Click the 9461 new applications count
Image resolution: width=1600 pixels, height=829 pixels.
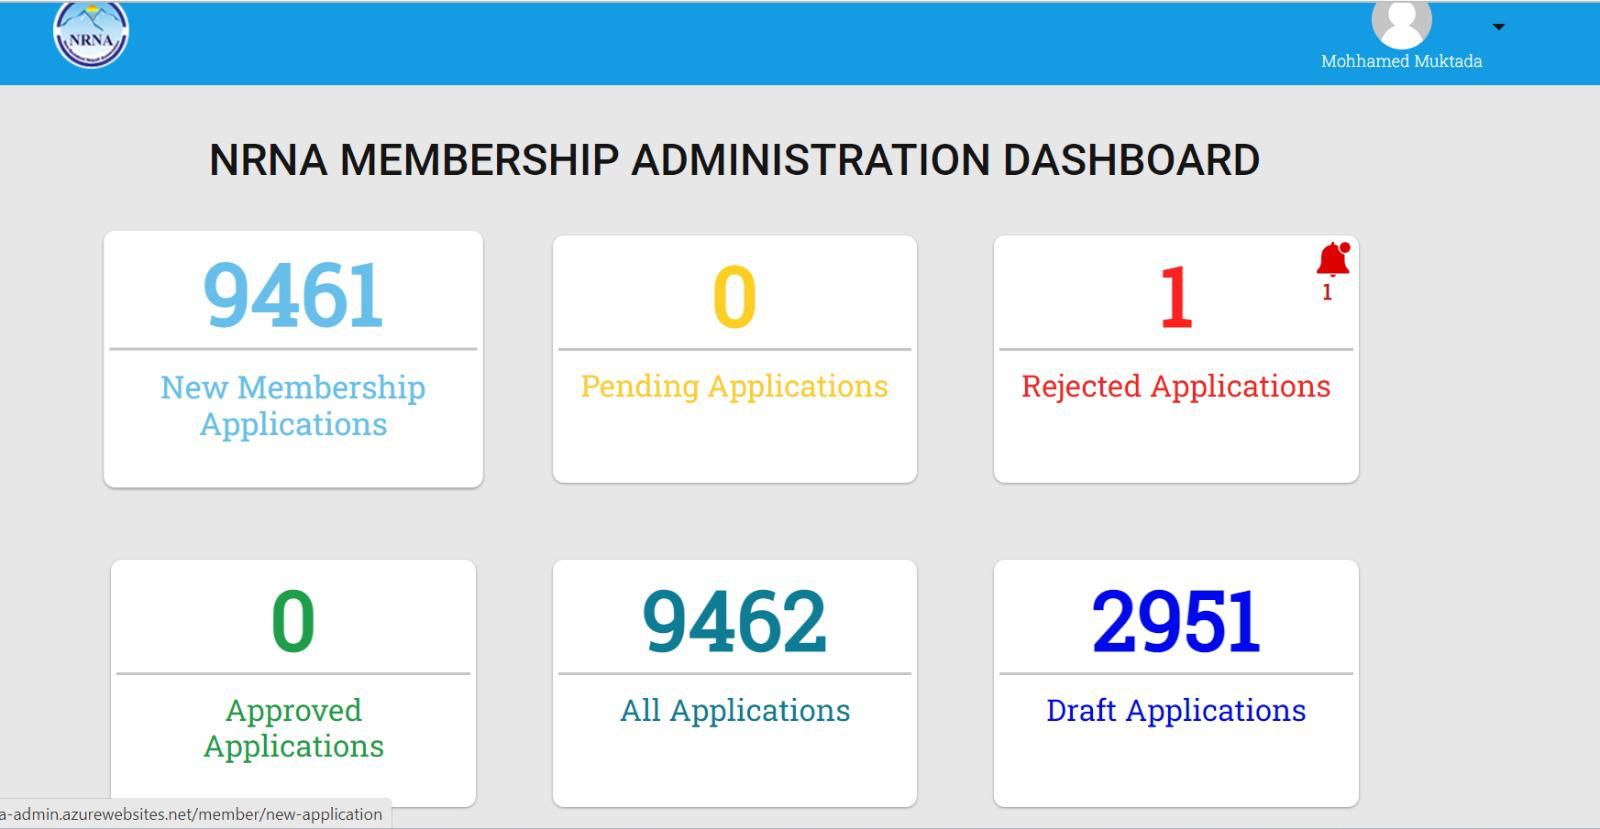click(x=293, y=295)
